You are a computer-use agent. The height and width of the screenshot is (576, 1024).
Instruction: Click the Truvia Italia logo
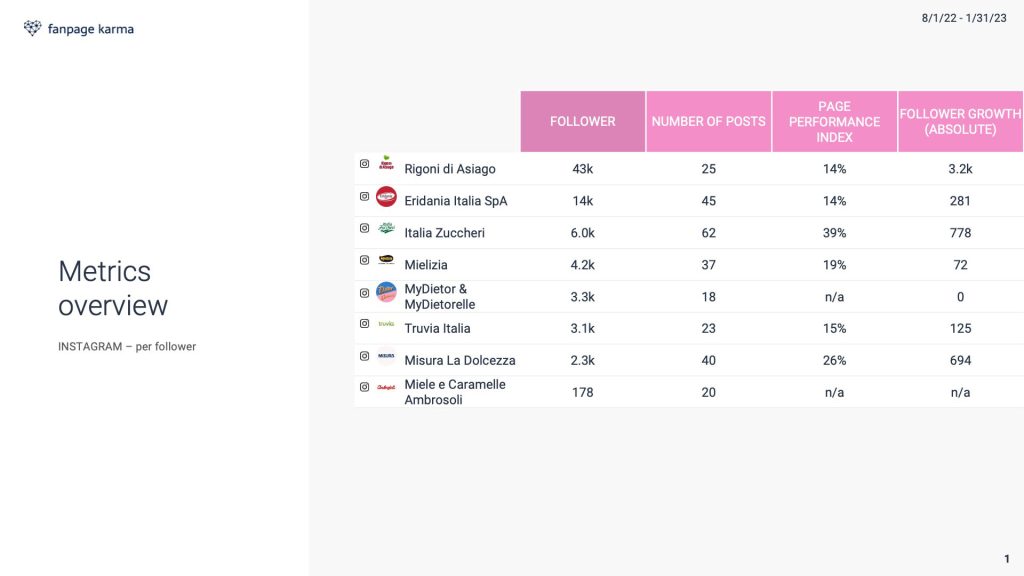[386, 323]
